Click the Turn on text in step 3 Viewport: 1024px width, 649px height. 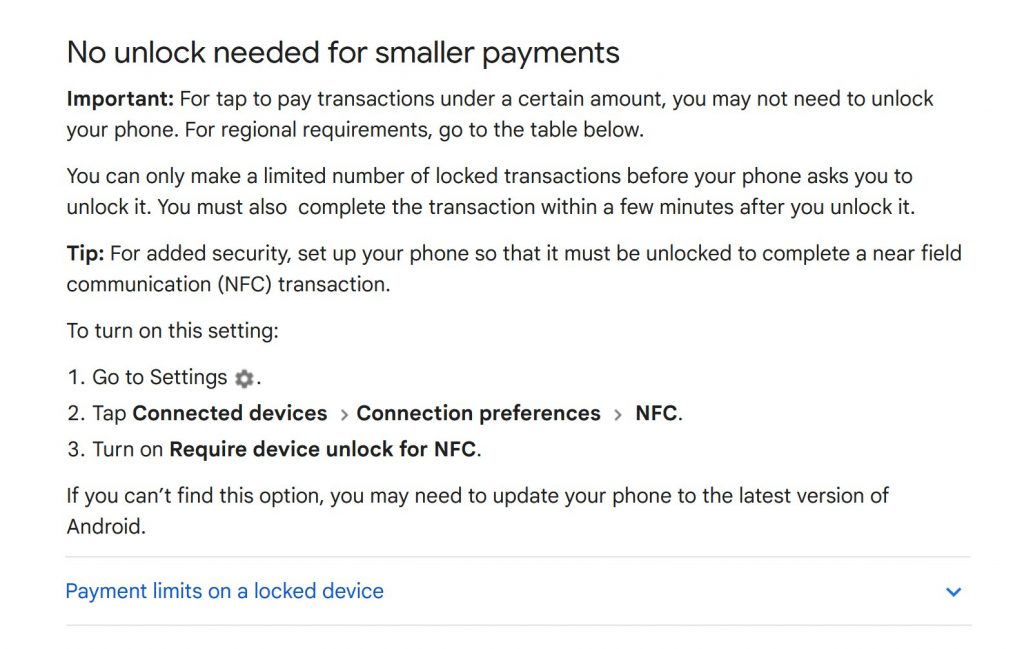(x=127, y=449)
